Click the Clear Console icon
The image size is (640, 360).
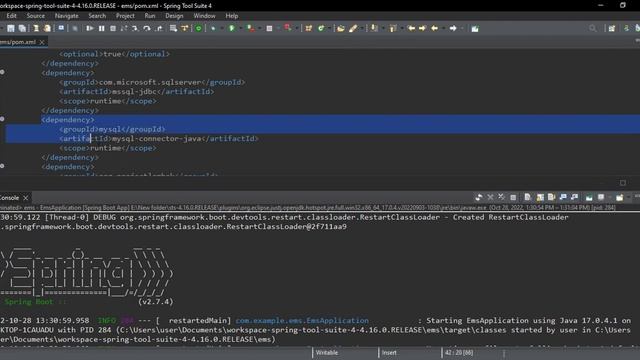coord(527,198)
